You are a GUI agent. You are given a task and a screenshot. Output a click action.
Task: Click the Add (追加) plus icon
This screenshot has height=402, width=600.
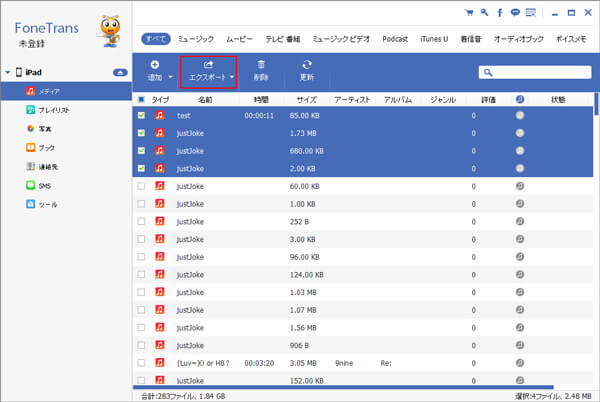(x=155, y=65)
